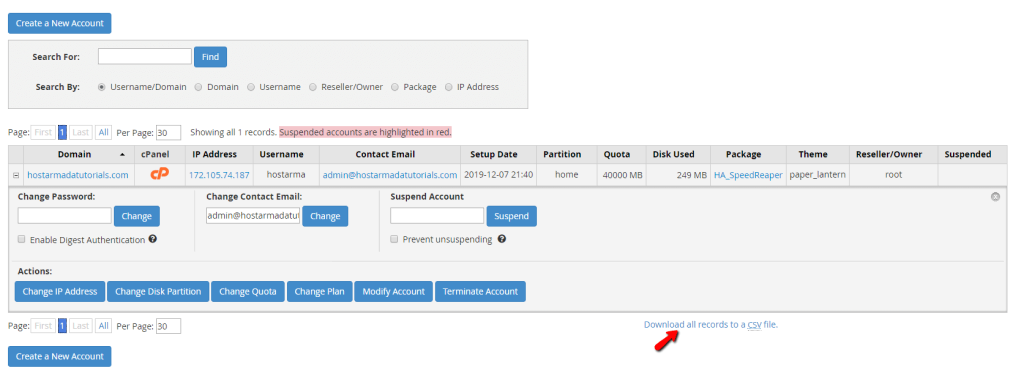The image size is (1024, 387).
Task: Click the 2019-12-07 21:40 setup date cell
Action: click(498, 175)
